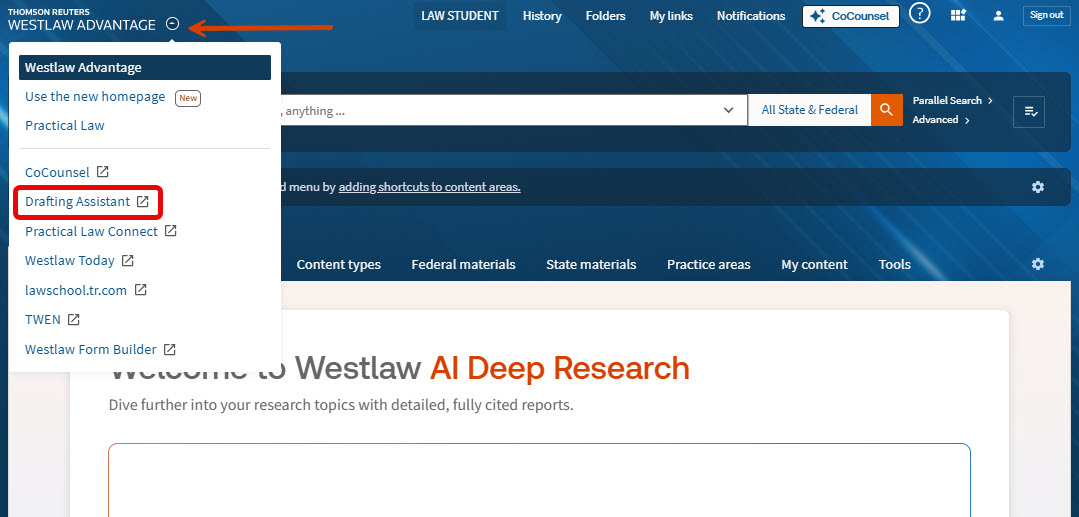Open the help question mark icon
This screenshot has height=517, width=1079.
tap(920, 15)
